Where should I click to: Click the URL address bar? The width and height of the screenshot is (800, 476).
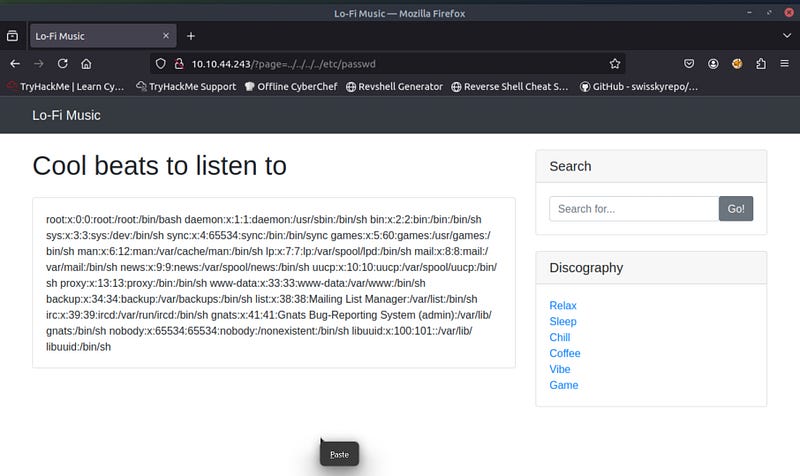click(400, 63)
